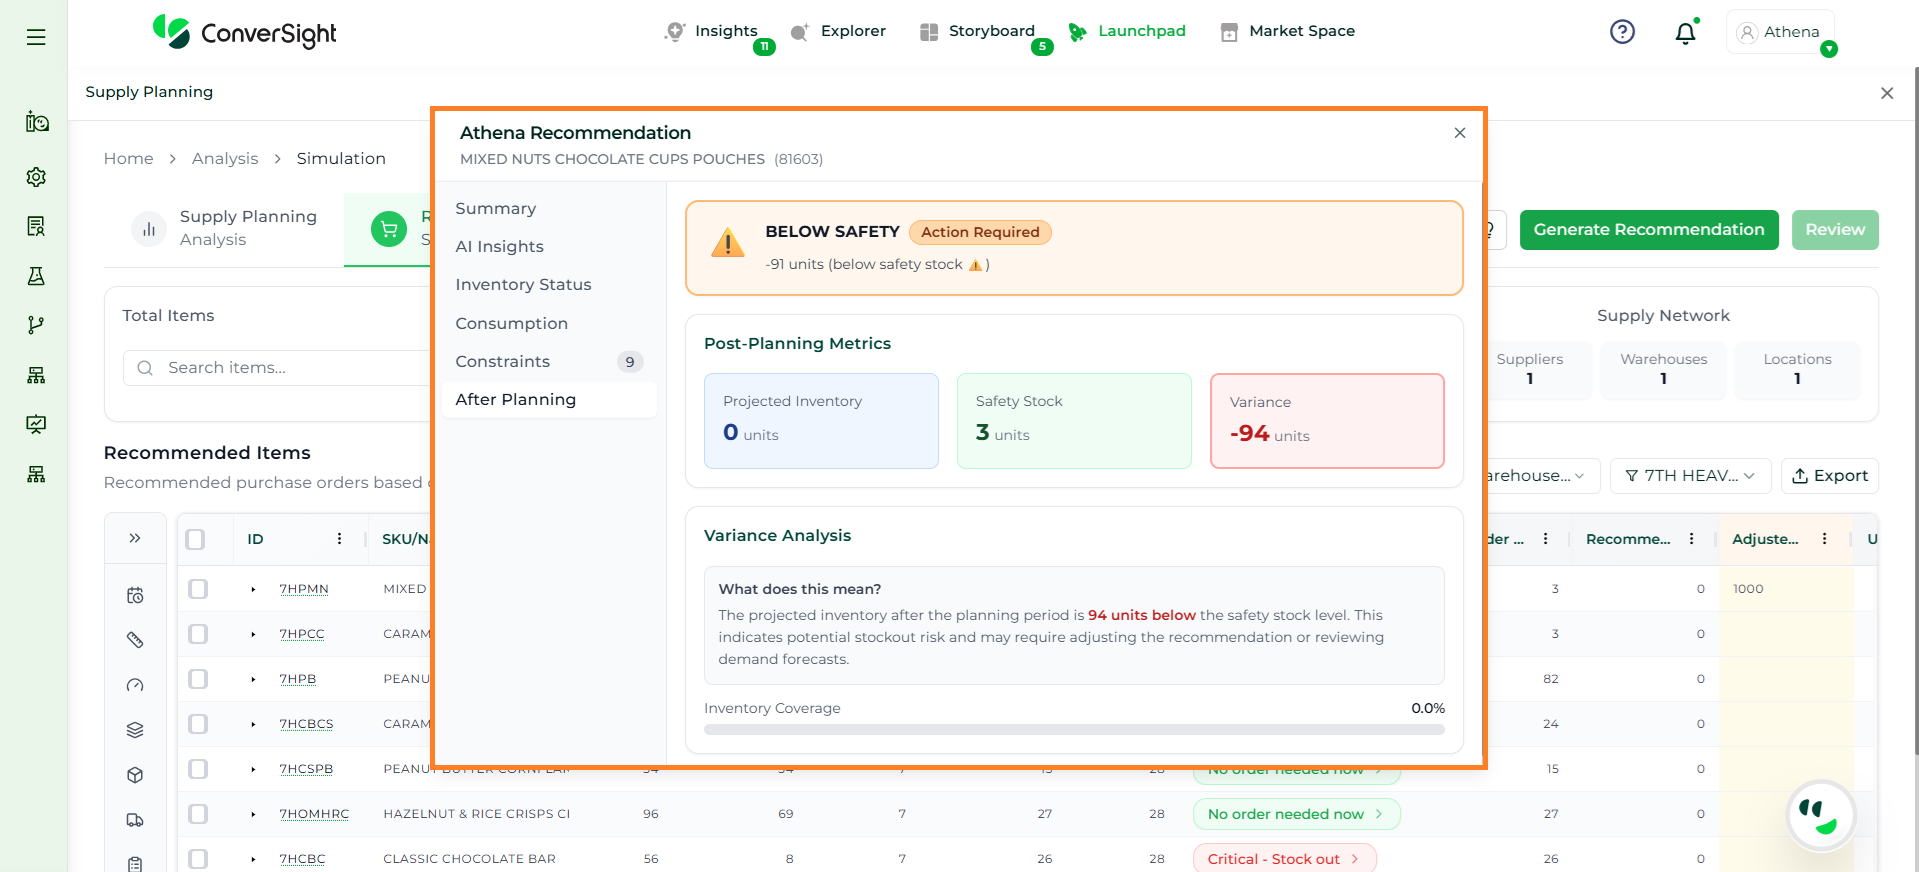The width and height of the screenshot is (1919, 872).
Task: Click the notification bell icon
Action: point(1685,33)
